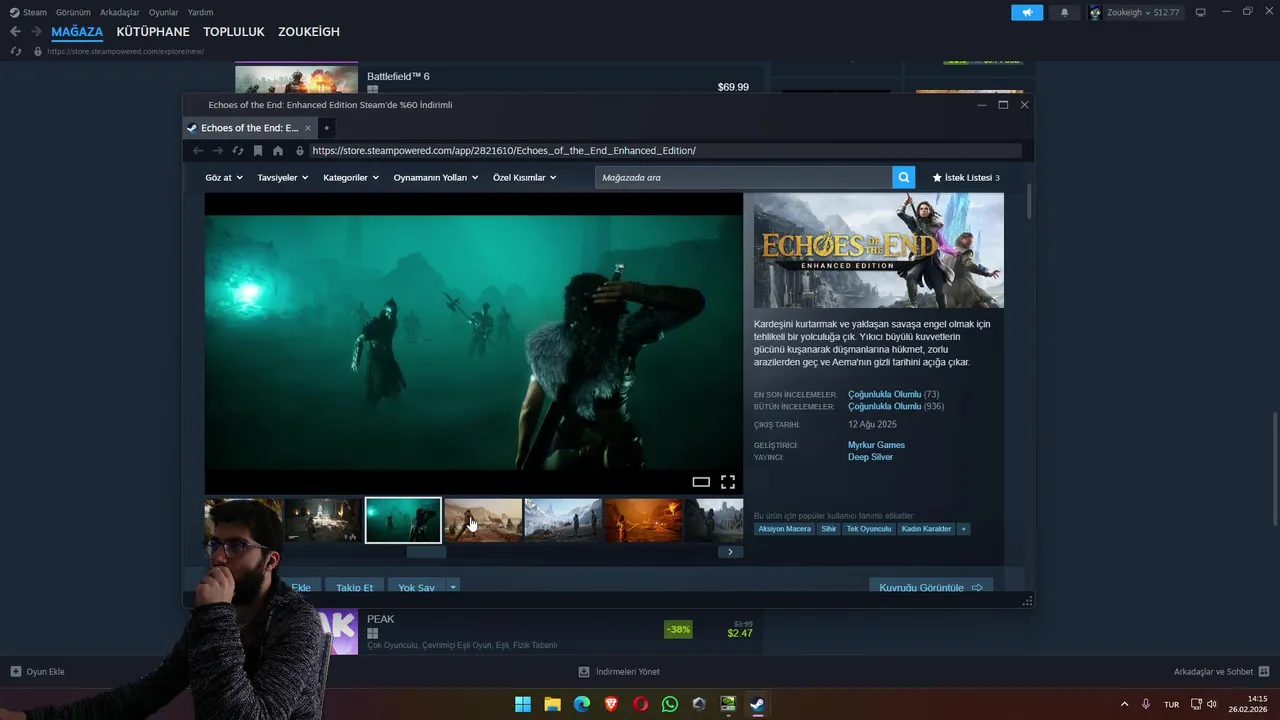Image resolution: width=1280 pixels, height=720 pixels.
Task: Open the Arkadaşlar menu
Action: pyautogui.click(x=119, y=12)
